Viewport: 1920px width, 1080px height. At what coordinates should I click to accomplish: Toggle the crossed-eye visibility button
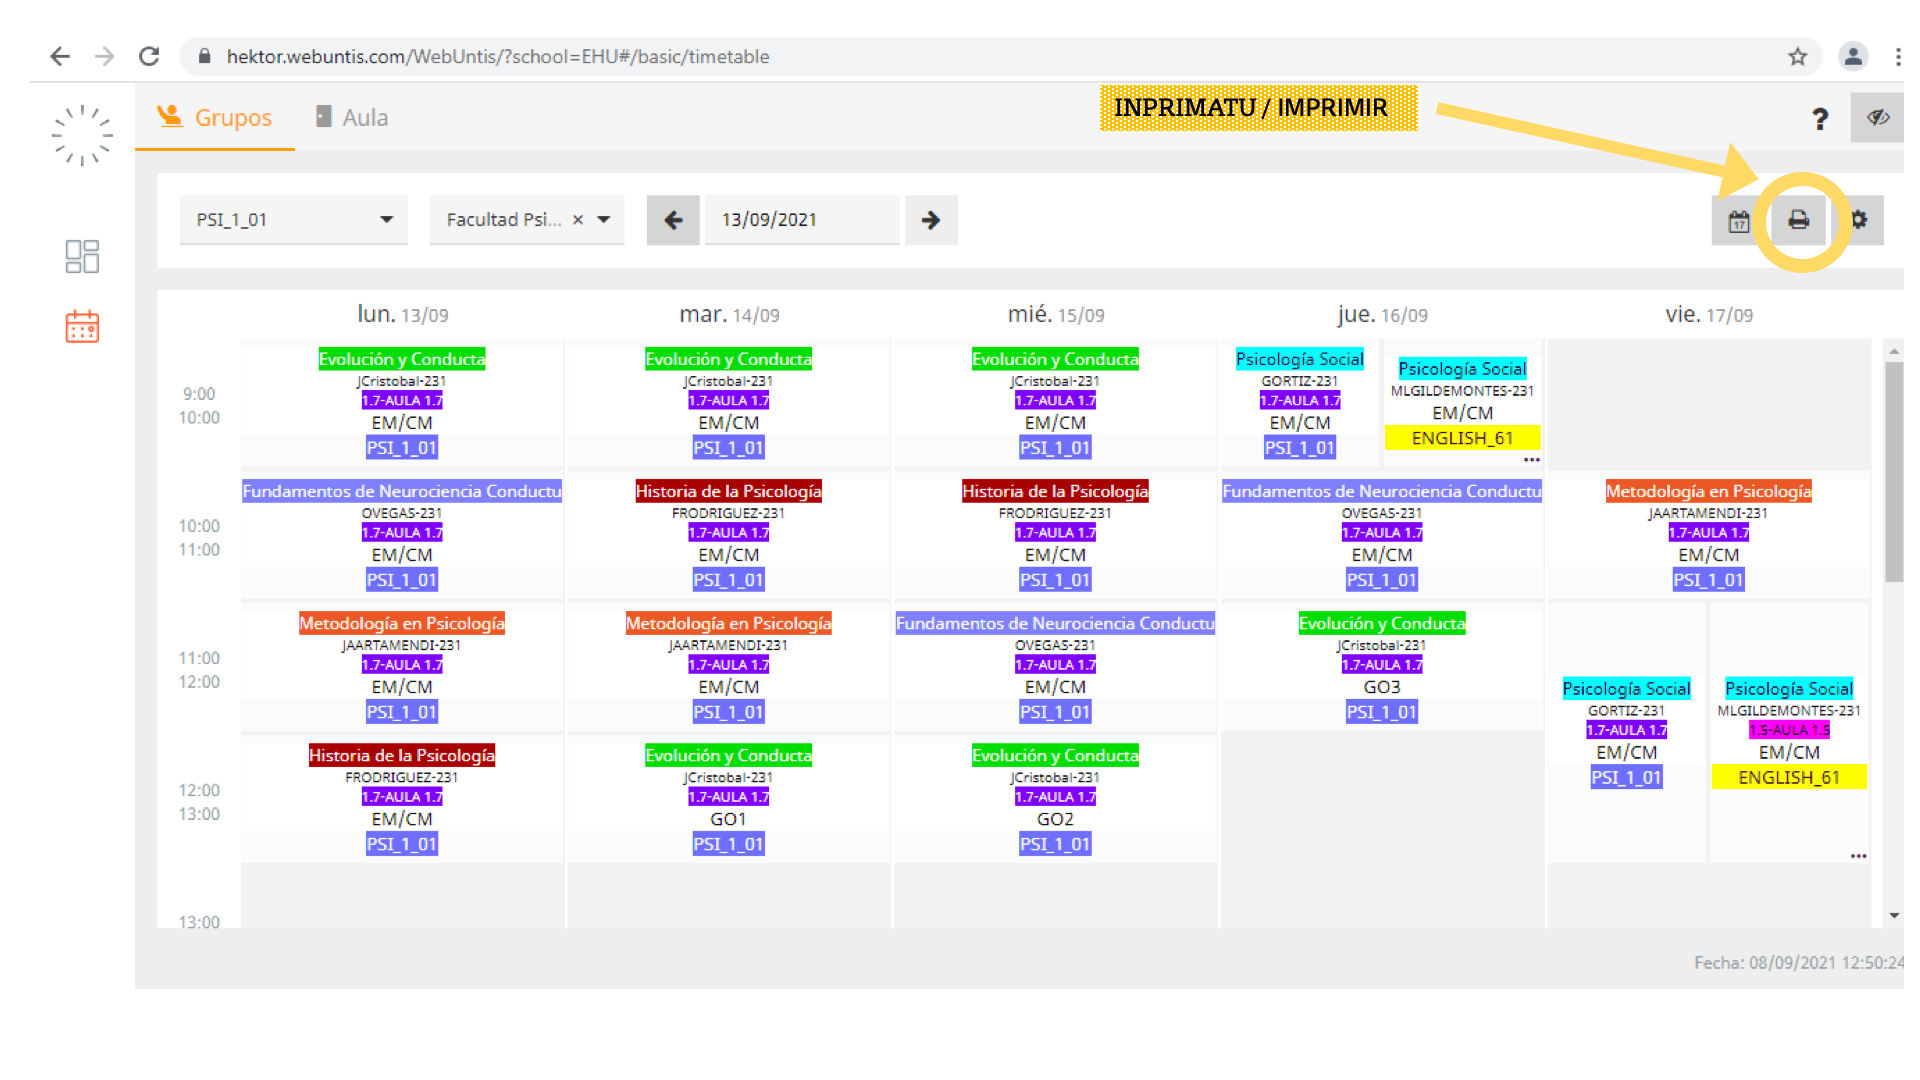click(1877, 118)
